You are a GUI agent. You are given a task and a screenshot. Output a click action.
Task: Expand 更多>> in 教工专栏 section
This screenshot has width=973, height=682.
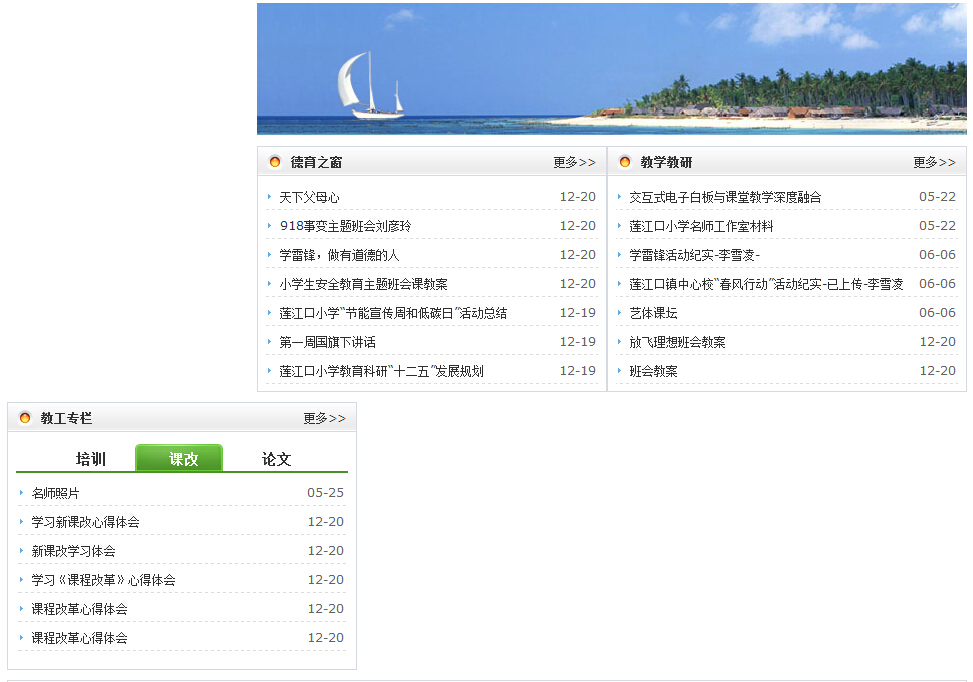tap(324, 418)
